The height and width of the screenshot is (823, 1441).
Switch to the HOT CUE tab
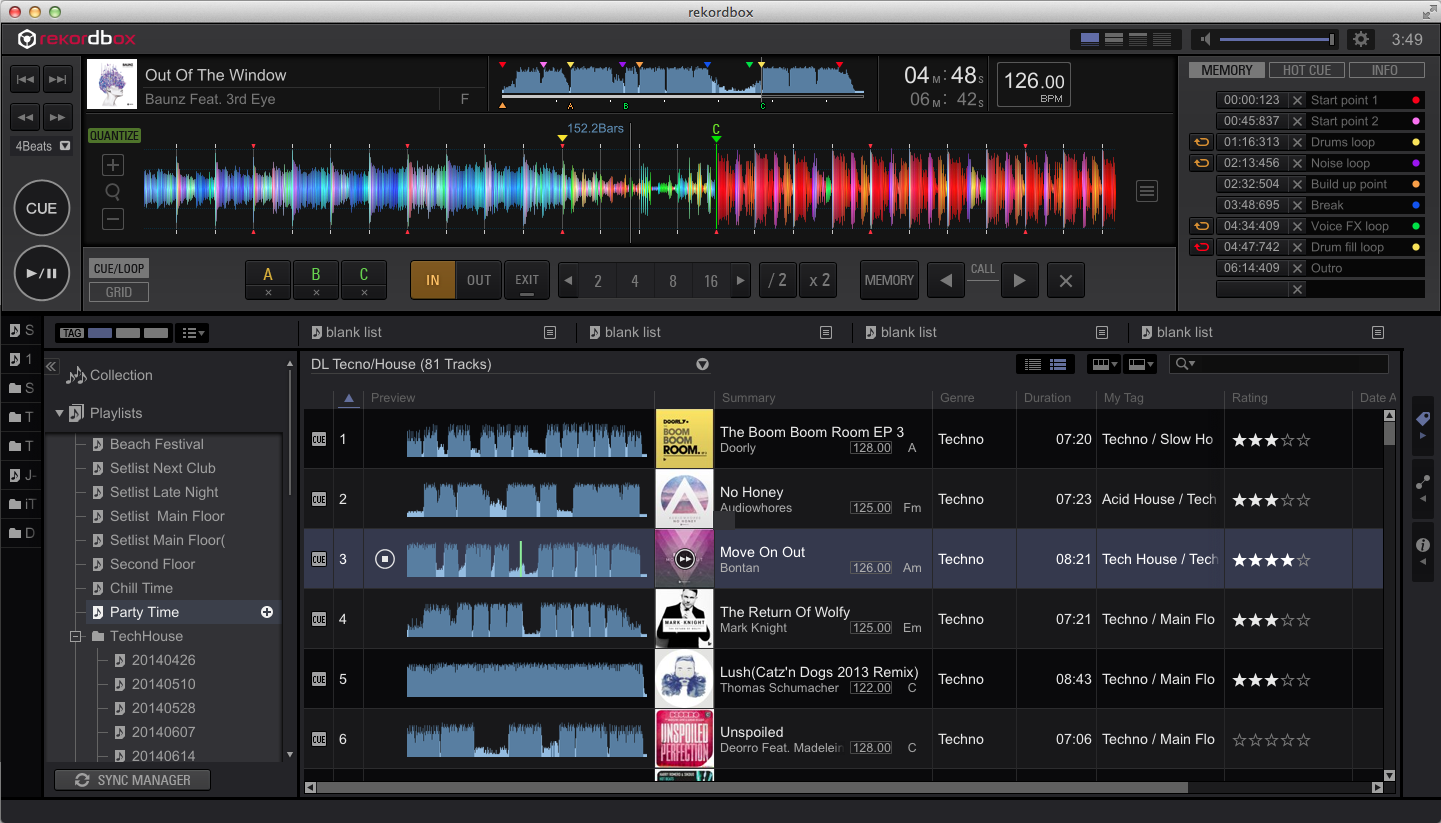tap(1306, 70)
